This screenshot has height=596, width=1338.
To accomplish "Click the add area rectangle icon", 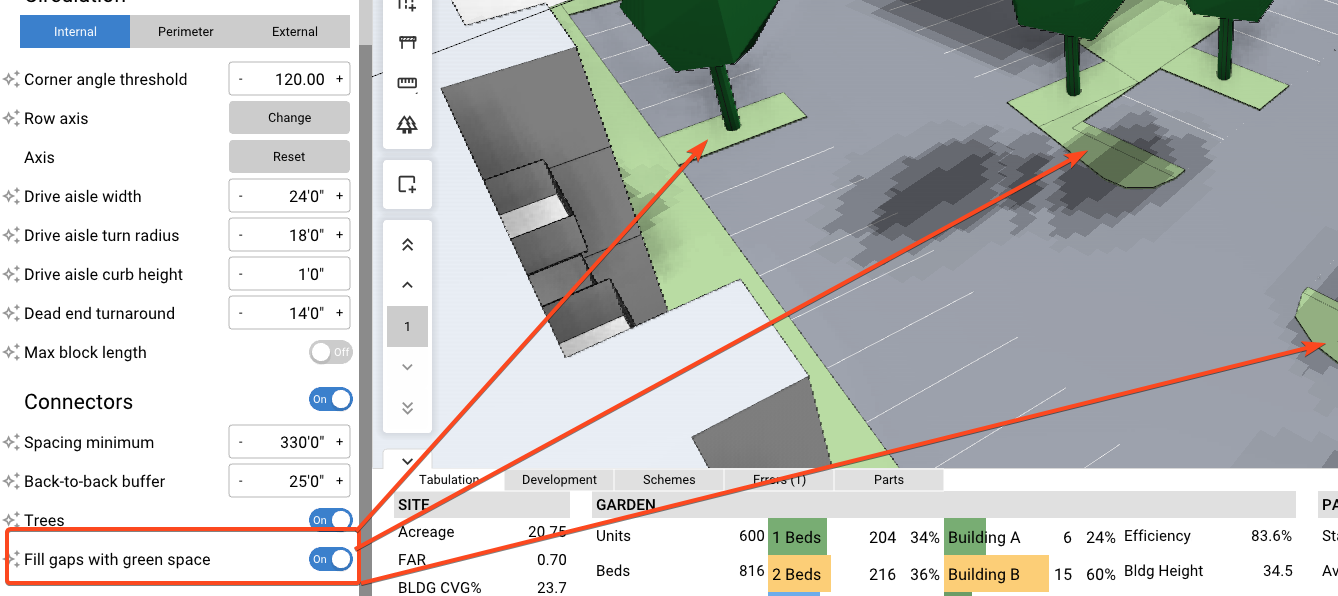I will [407, 184].
